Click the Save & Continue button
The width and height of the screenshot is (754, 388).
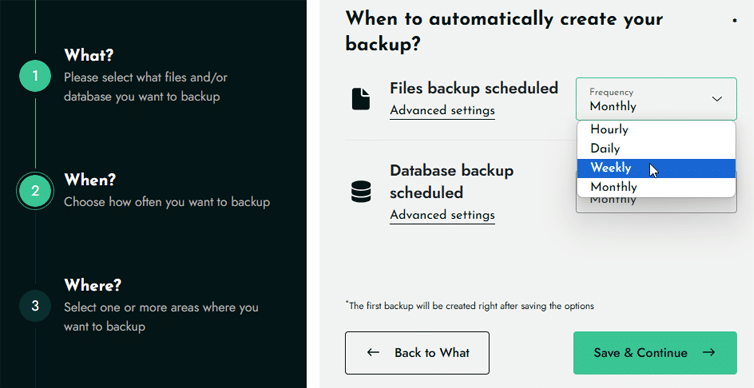655,353
